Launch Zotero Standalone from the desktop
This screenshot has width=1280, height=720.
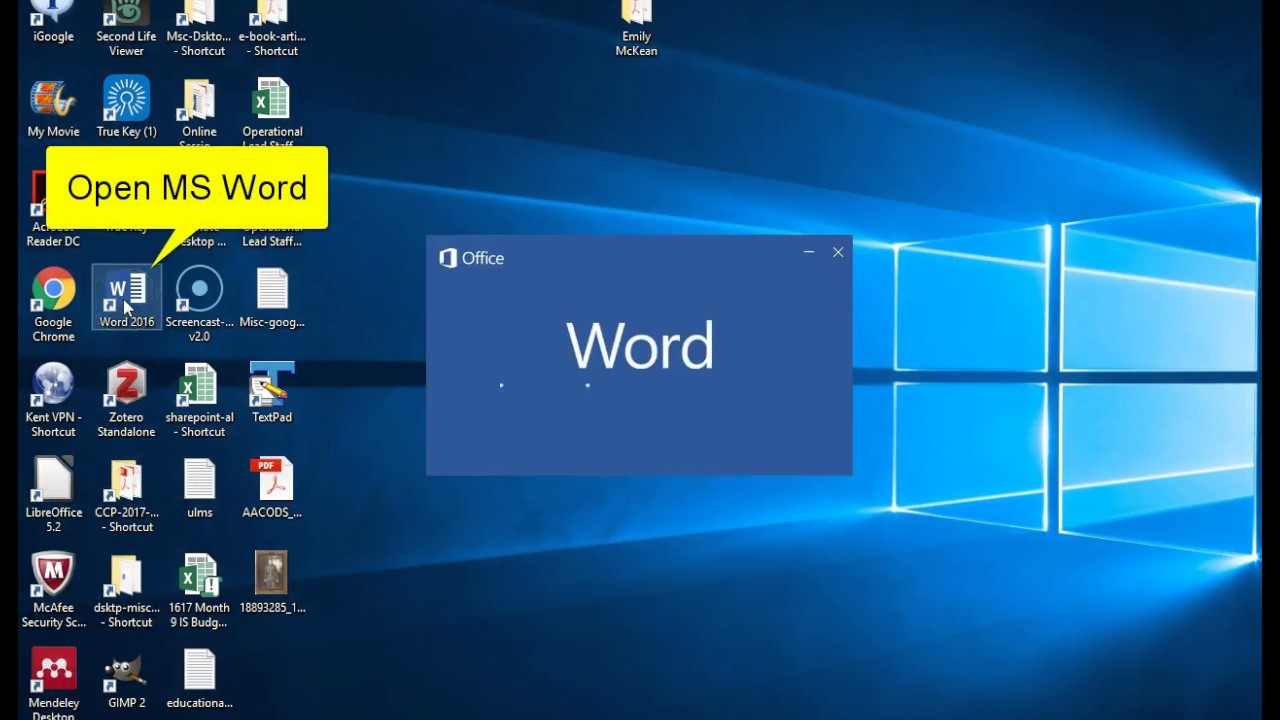click(x=126, y=400)
